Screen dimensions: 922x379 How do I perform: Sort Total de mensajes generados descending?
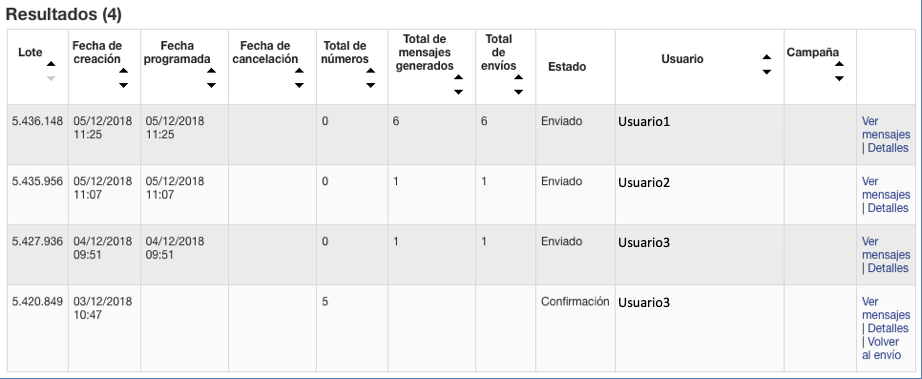tap(459, 92)
